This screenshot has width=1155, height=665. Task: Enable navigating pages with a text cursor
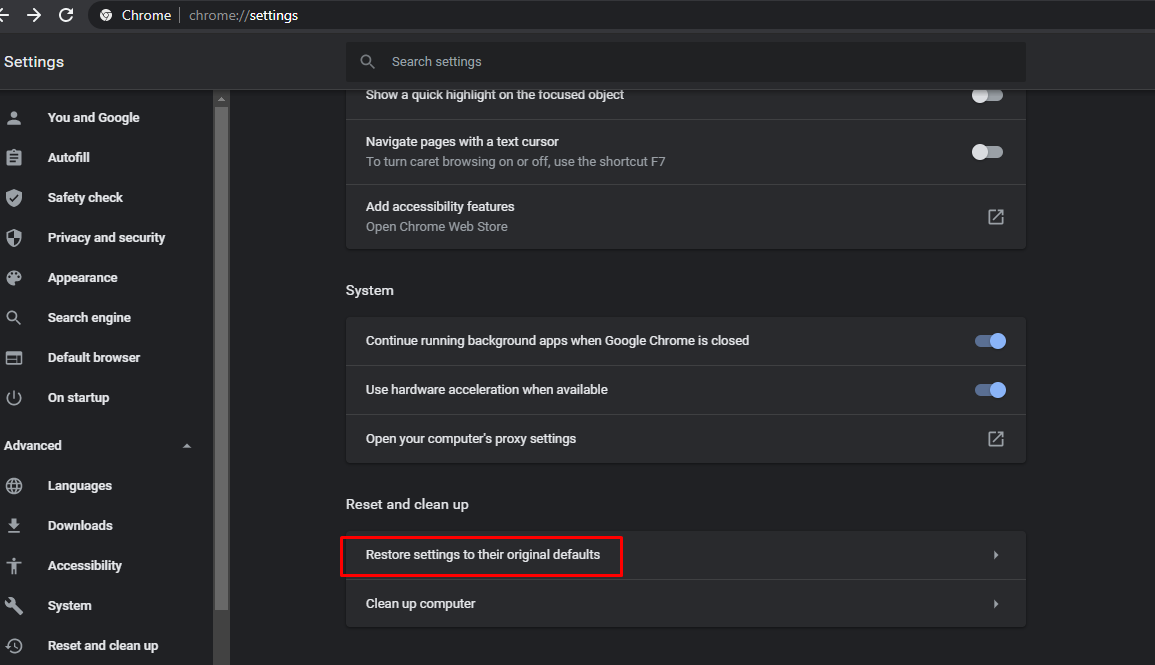[x=987, y=152]
